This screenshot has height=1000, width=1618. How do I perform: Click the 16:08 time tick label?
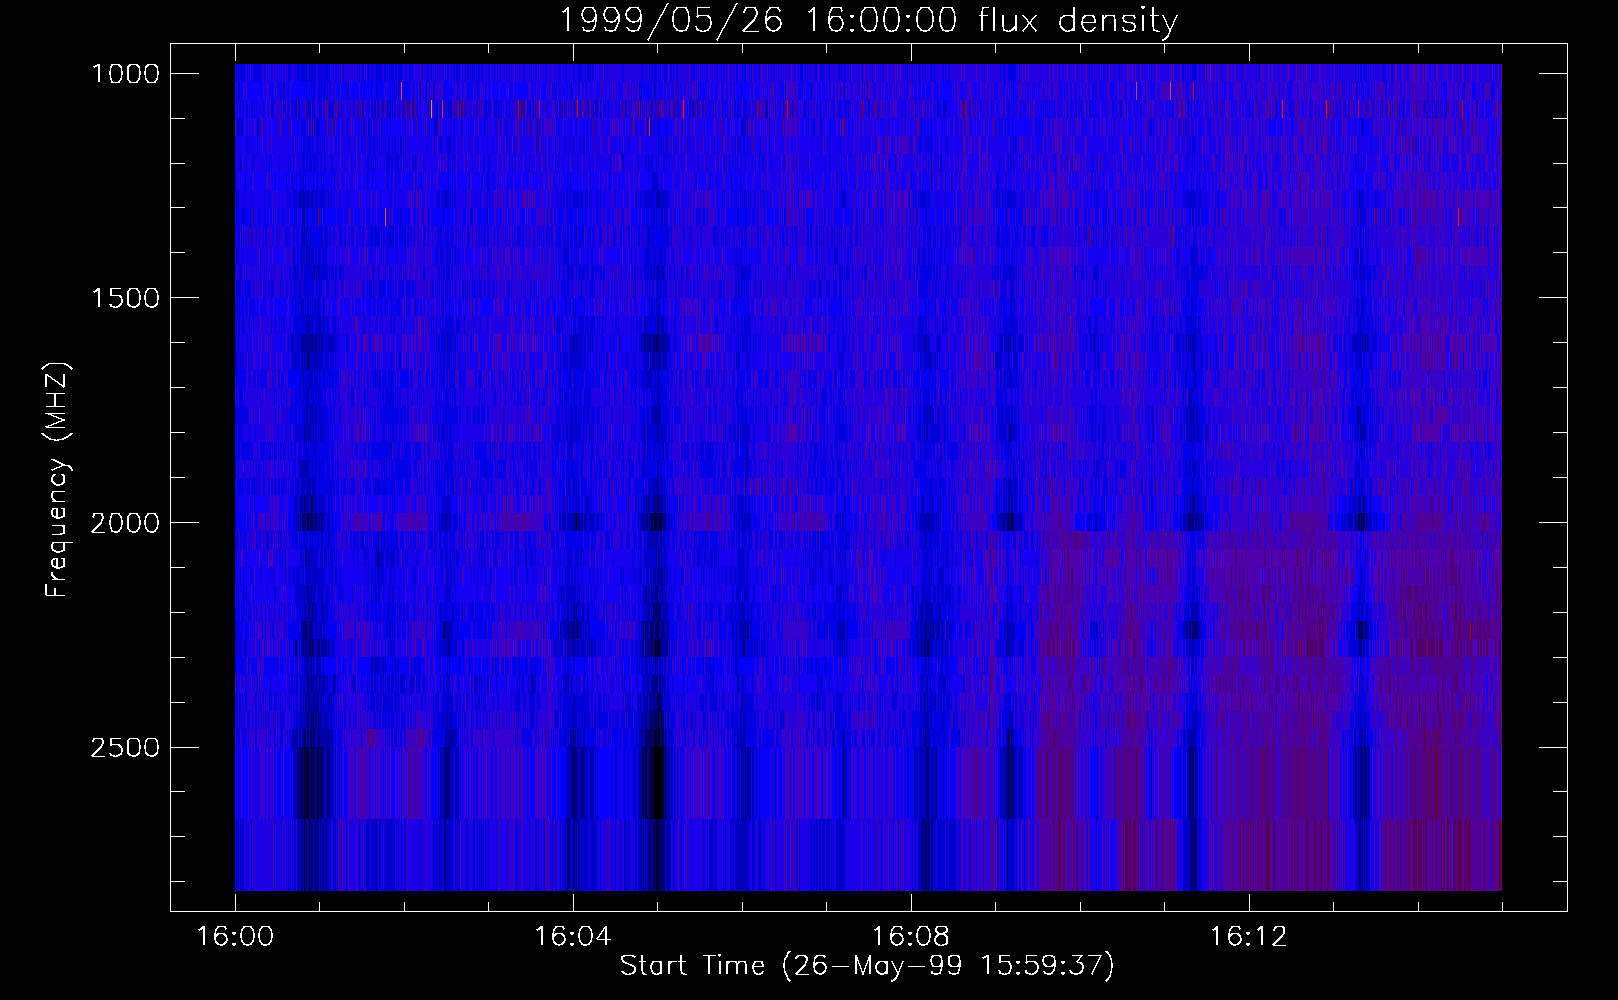click(x=910, y=937)
